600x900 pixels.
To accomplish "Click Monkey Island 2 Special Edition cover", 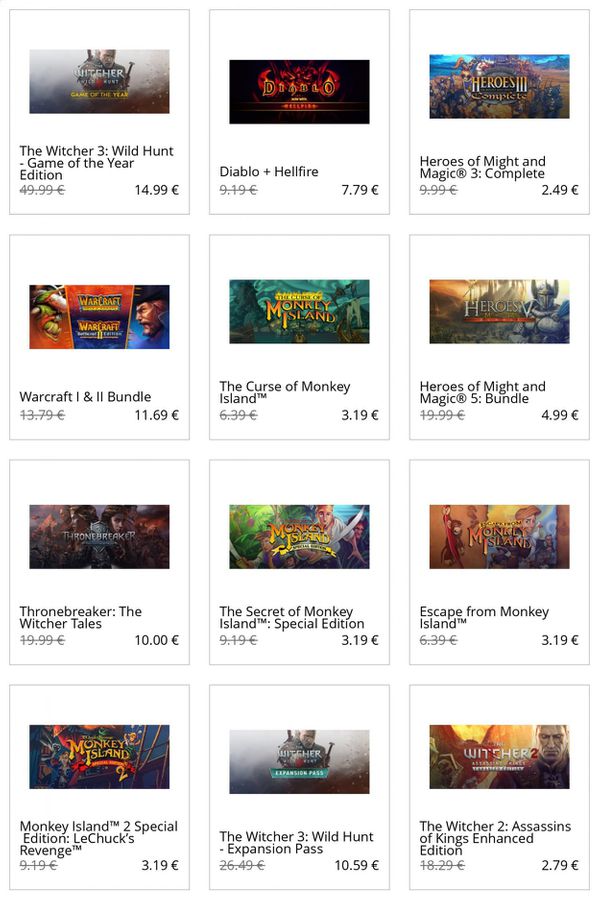I will pyautogui.click(x=99, y=757).
